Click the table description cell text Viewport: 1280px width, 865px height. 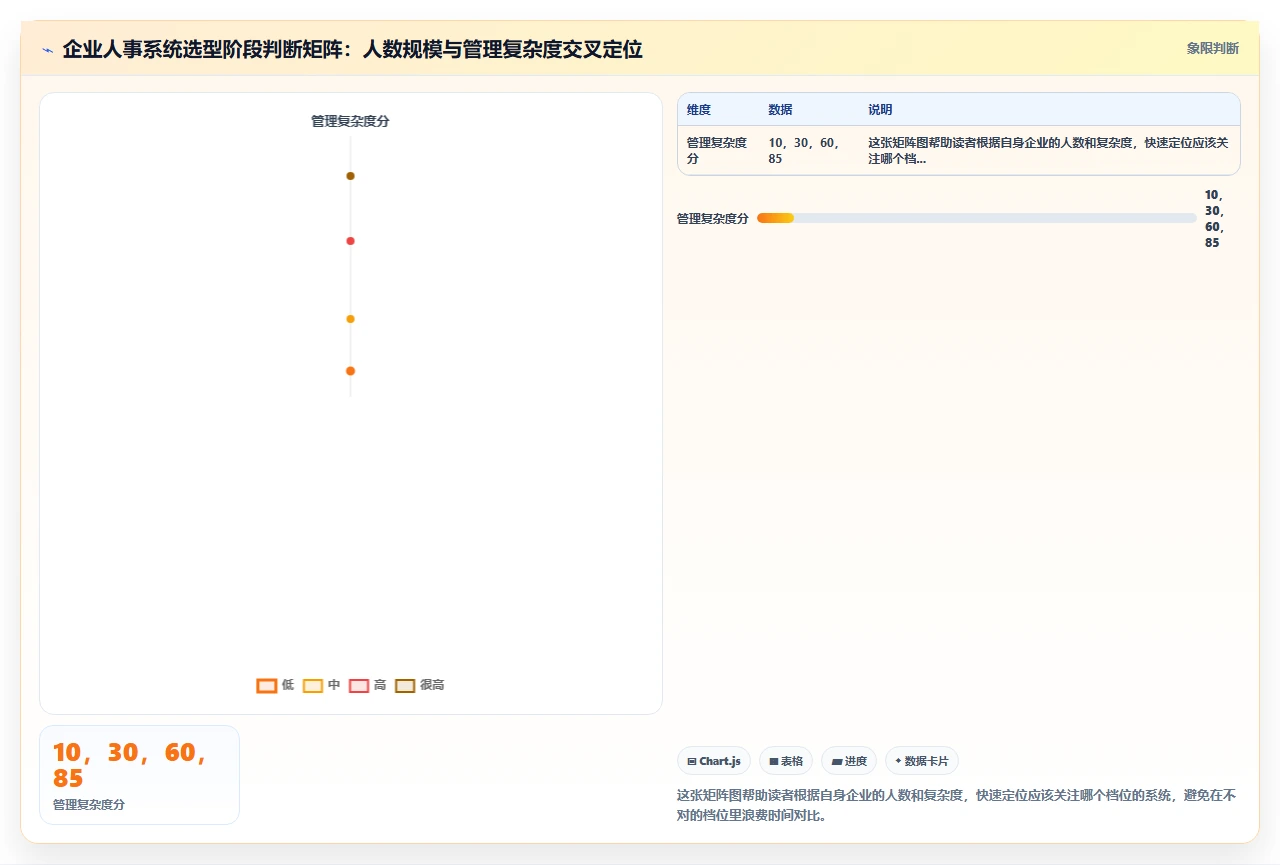pos(1048,151)
